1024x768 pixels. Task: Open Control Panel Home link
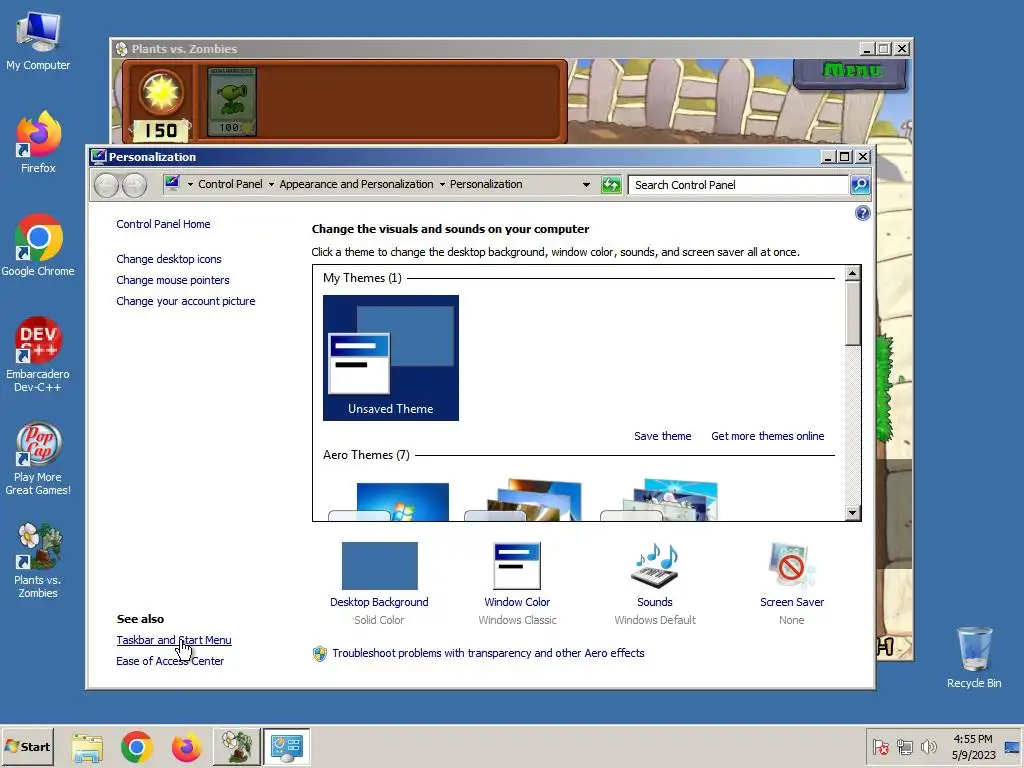(x=163, y=224)
